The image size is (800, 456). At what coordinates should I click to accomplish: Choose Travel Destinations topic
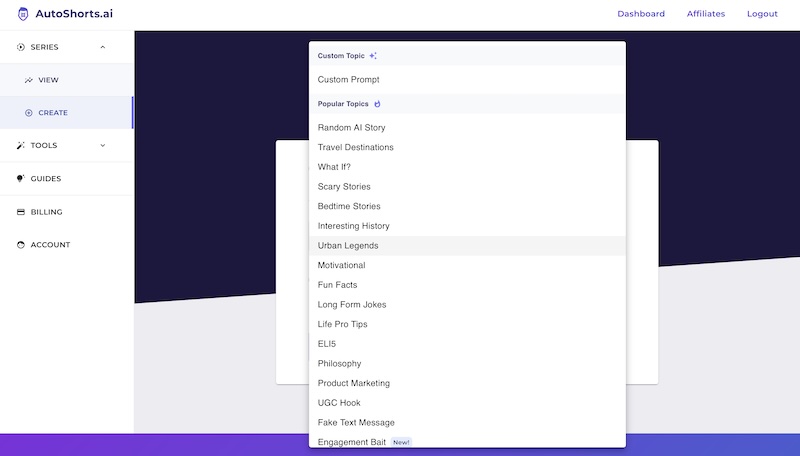(467, 147)
